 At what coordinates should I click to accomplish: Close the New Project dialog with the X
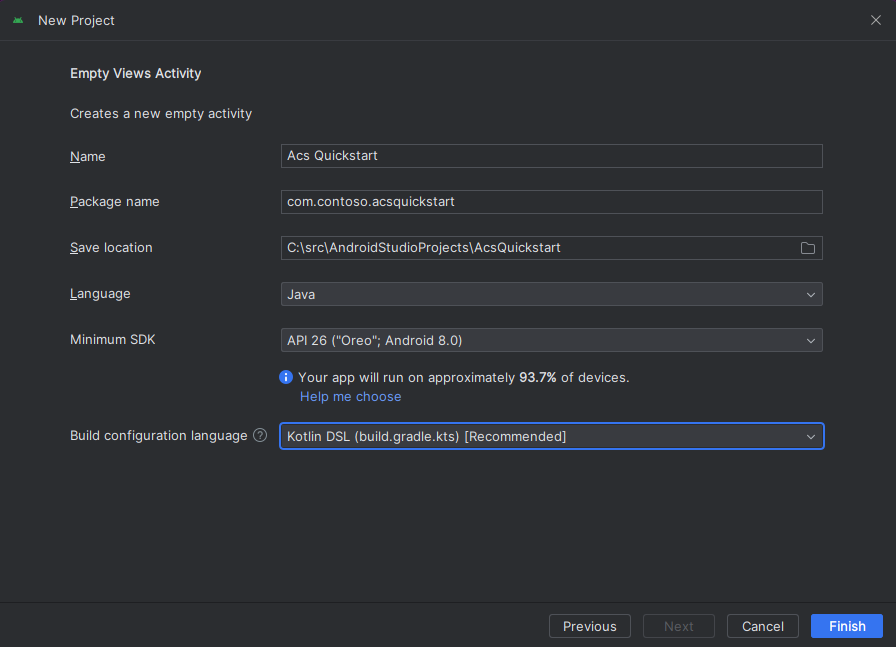coord(876,20)
